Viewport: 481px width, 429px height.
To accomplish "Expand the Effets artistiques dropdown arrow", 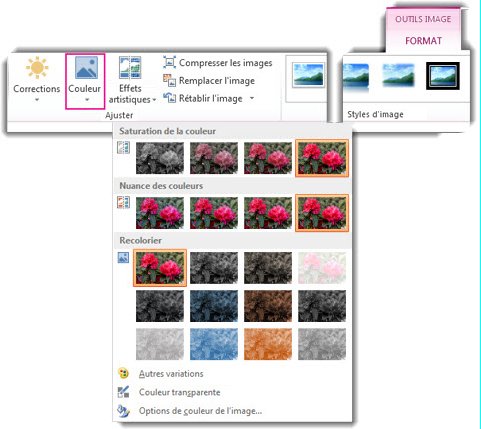I will tap(154, 100).
